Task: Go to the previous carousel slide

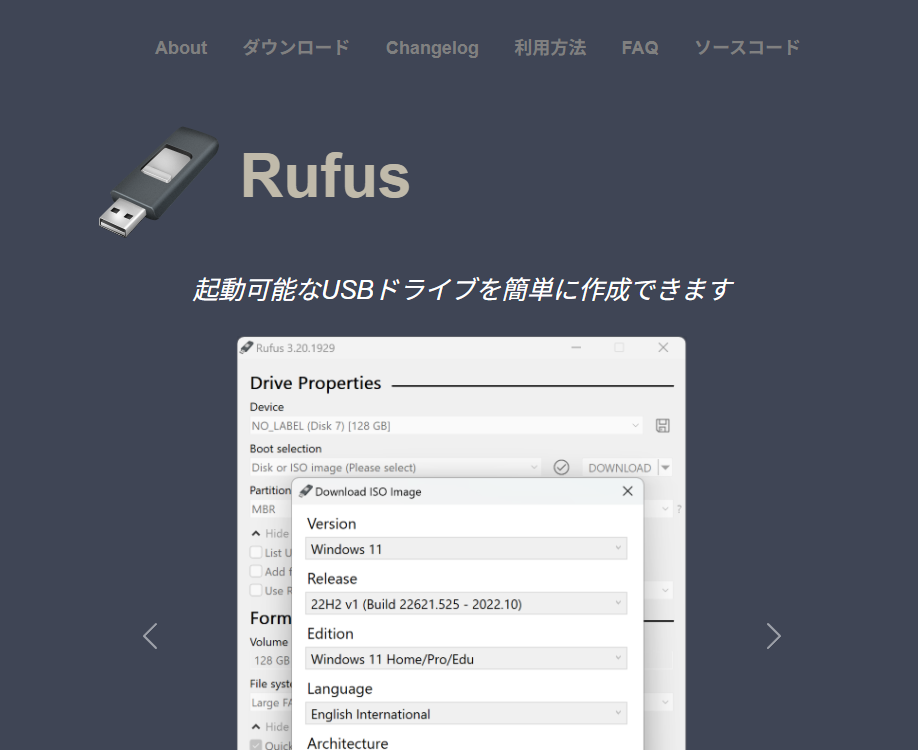Action: pyautogui.click(x=150, y=636)
